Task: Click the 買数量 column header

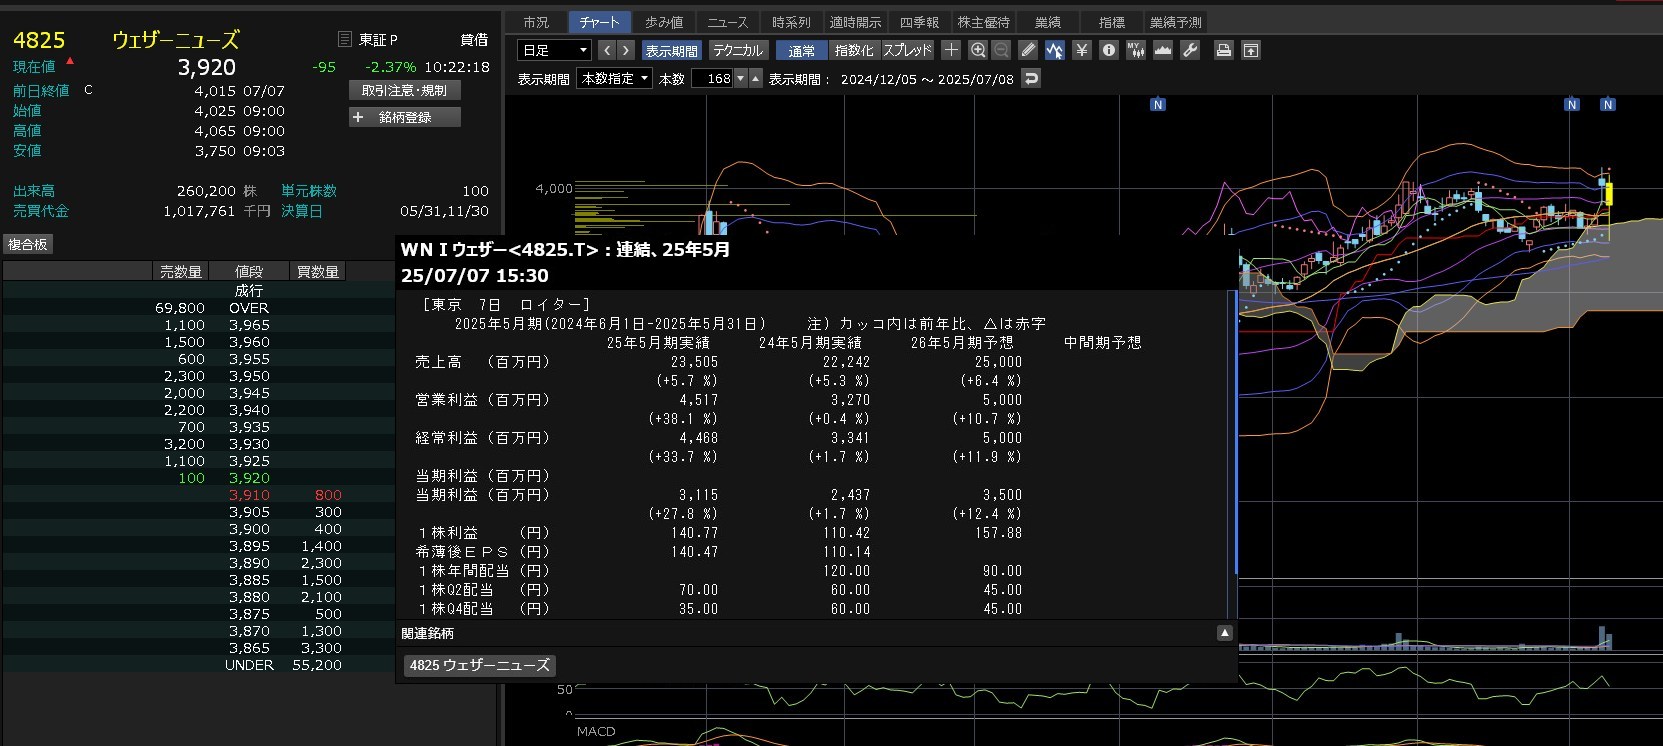Action: point(318,271)
